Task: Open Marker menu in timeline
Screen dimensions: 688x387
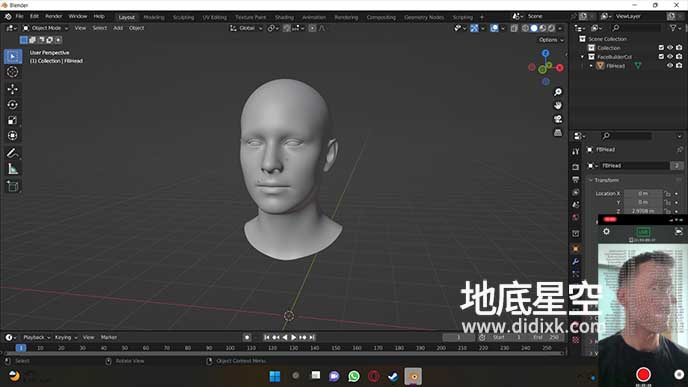Action: 108,337
